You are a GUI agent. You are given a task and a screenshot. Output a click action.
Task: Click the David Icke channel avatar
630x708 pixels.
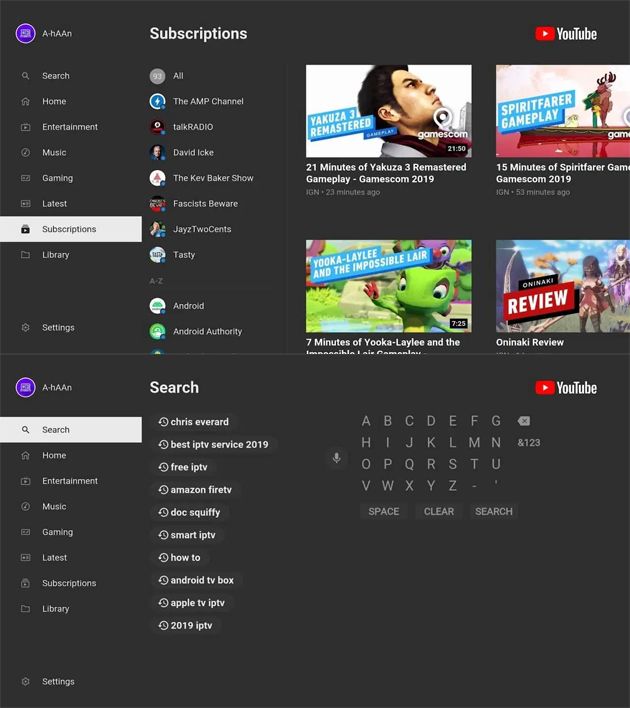pos(157,153)
